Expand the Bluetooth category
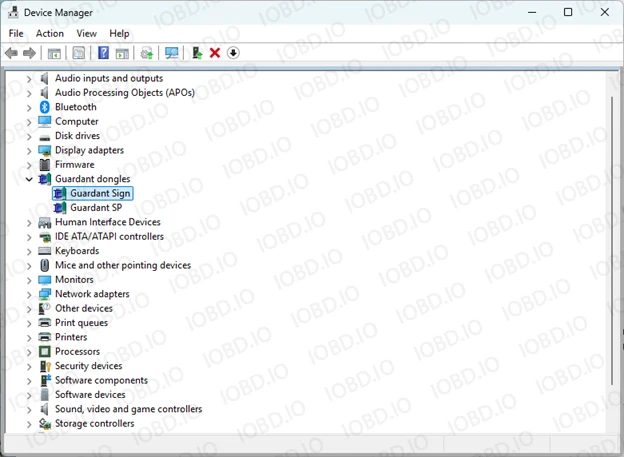Viewport: 624px width, 457px height. (29, 107)
